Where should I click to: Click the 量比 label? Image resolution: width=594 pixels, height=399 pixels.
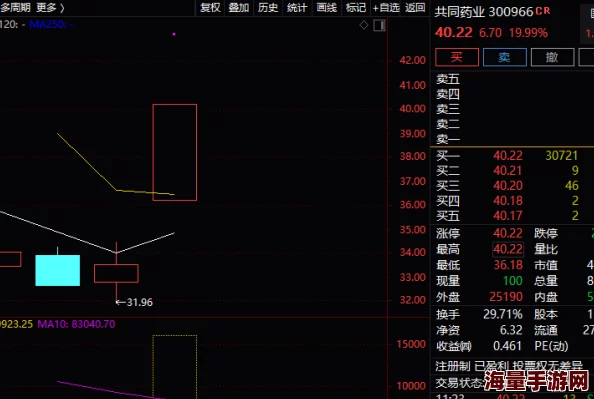click(546, 249)
